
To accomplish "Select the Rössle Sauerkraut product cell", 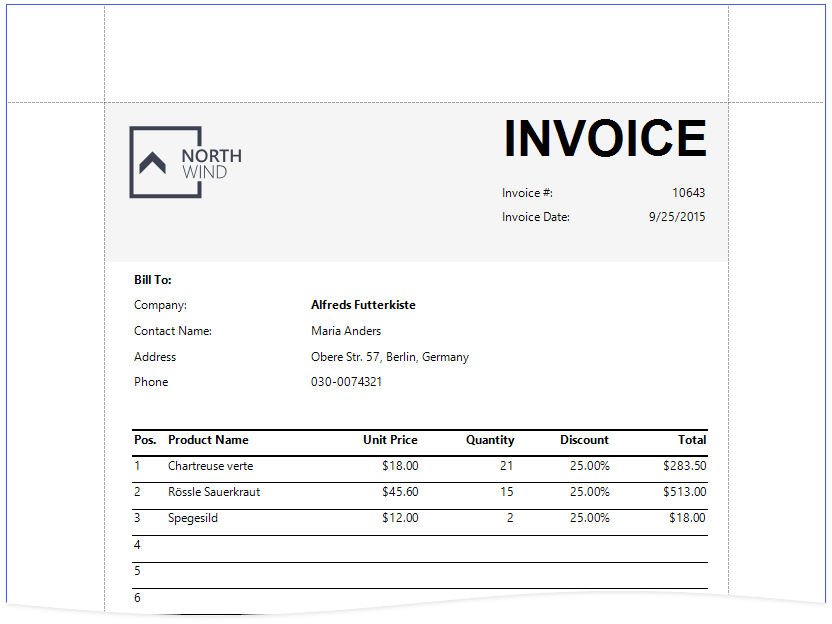I will click(x=214, y=492).
